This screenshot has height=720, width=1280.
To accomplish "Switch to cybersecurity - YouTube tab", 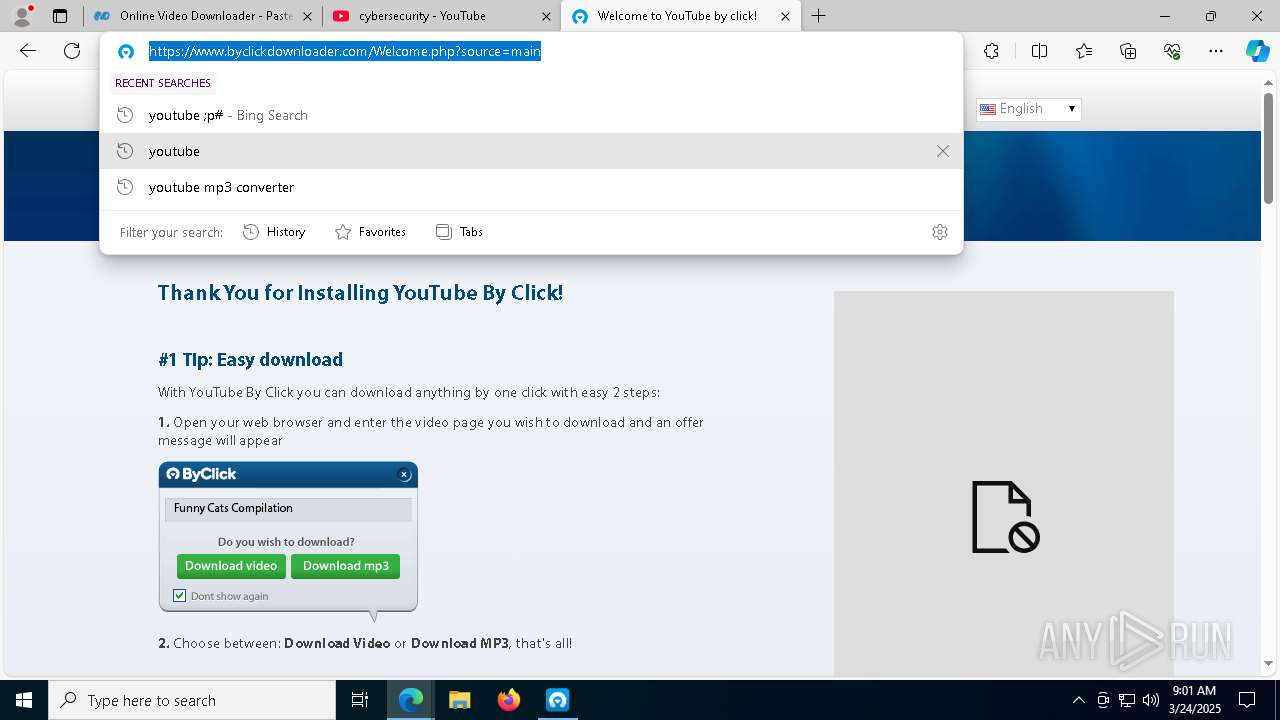I will [442, 16].
